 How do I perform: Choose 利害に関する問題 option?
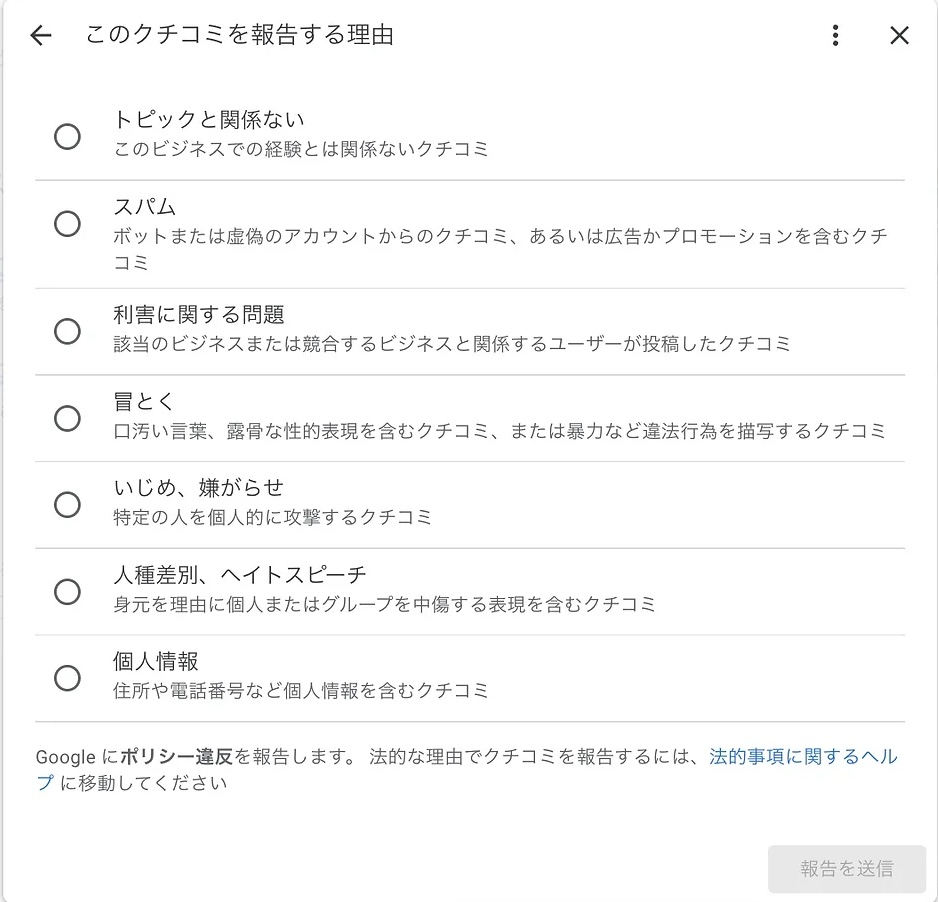(67, 331)
